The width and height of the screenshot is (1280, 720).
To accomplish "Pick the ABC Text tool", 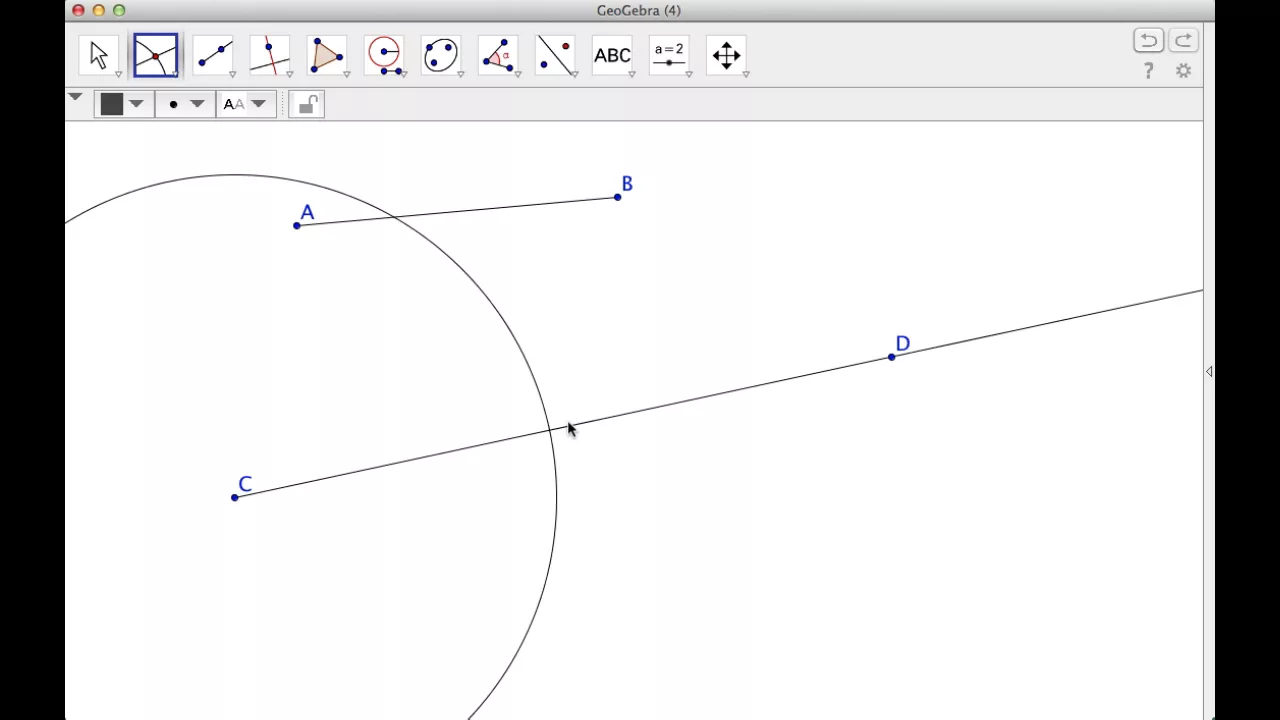I will coord(612,55).
